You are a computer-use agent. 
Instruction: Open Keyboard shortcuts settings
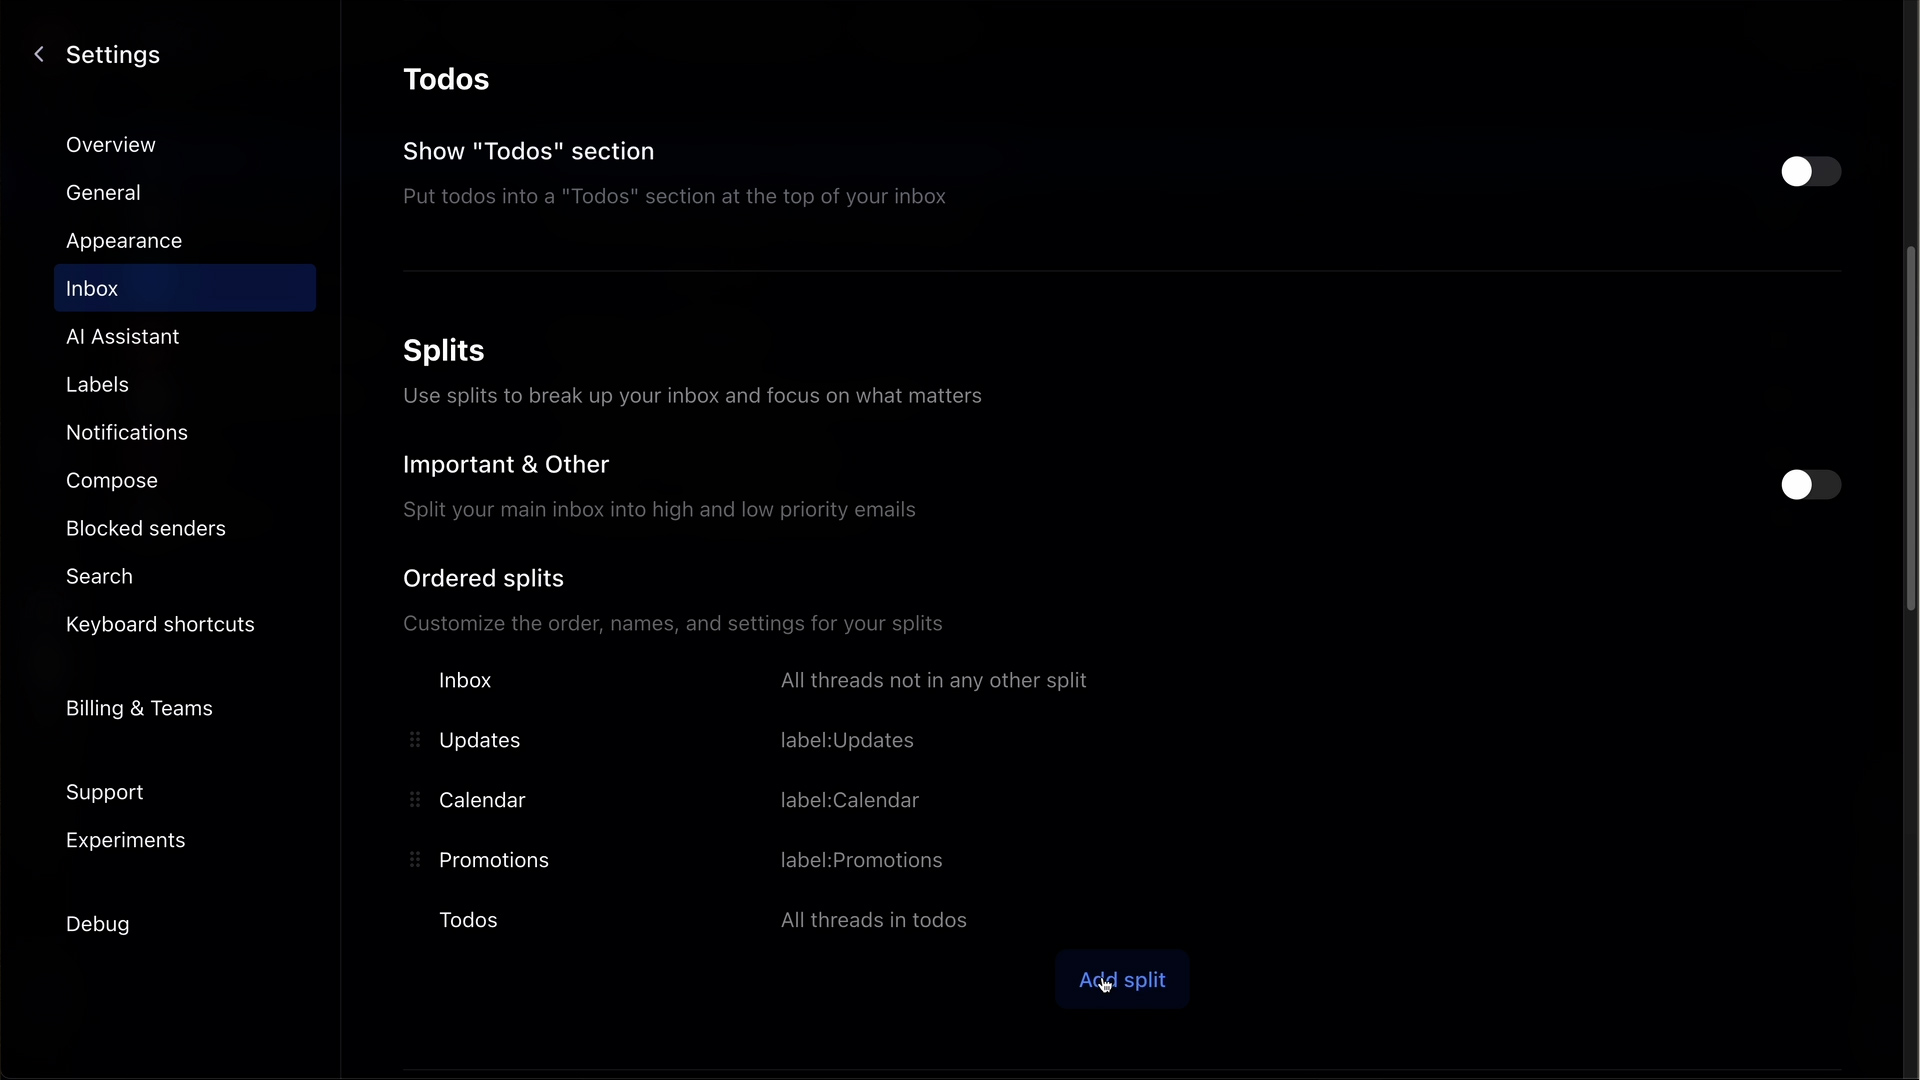click(x=160, y=624)
